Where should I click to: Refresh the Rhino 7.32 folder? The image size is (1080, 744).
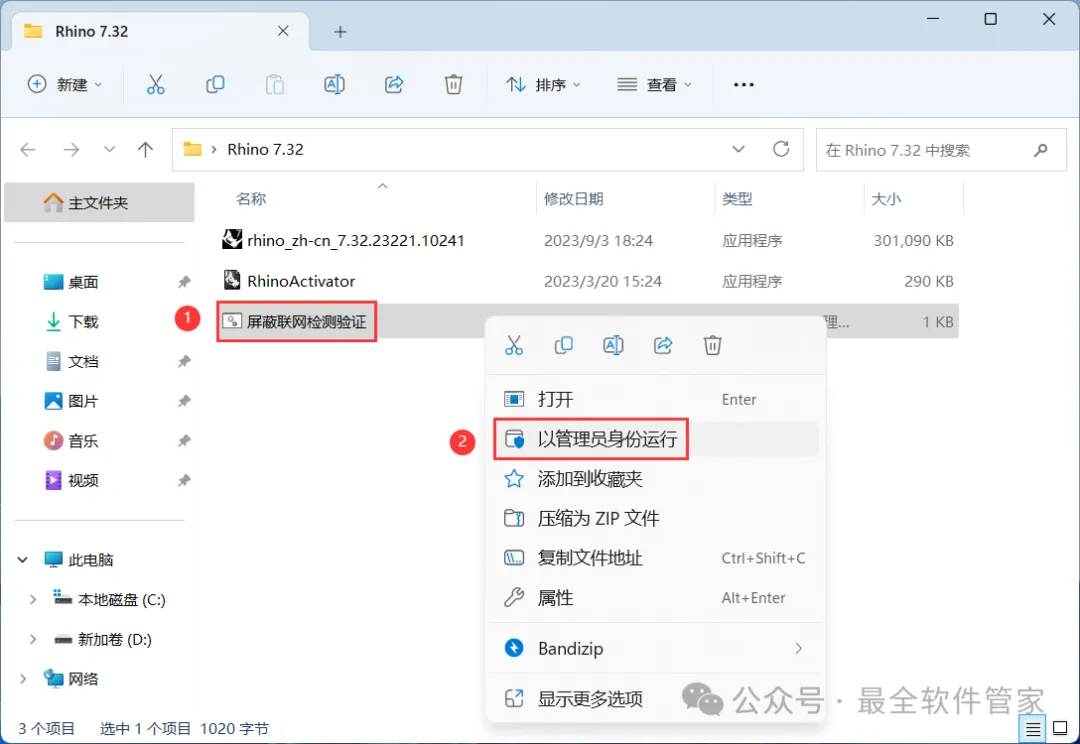(781, 149)
